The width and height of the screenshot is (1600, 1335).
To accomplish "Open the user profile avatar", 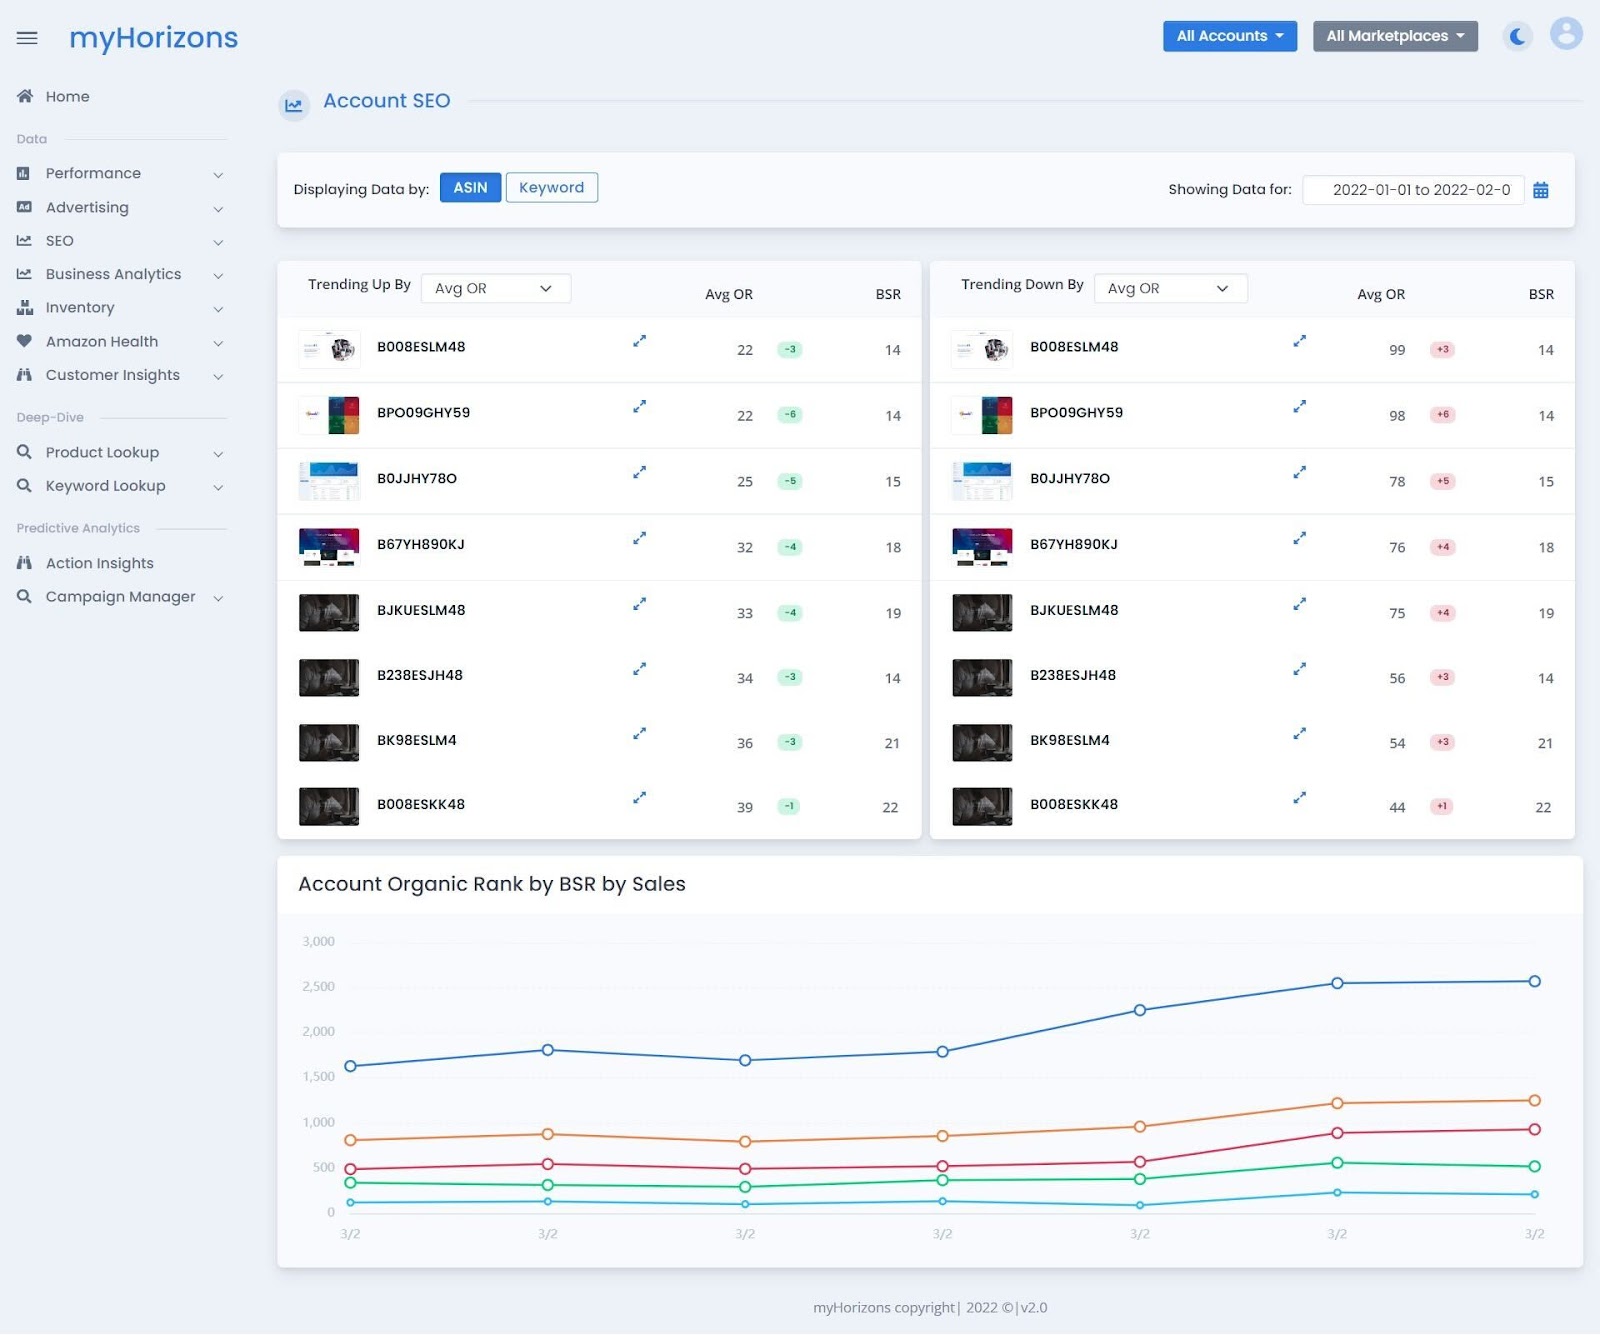I will tap(1566, 33).
